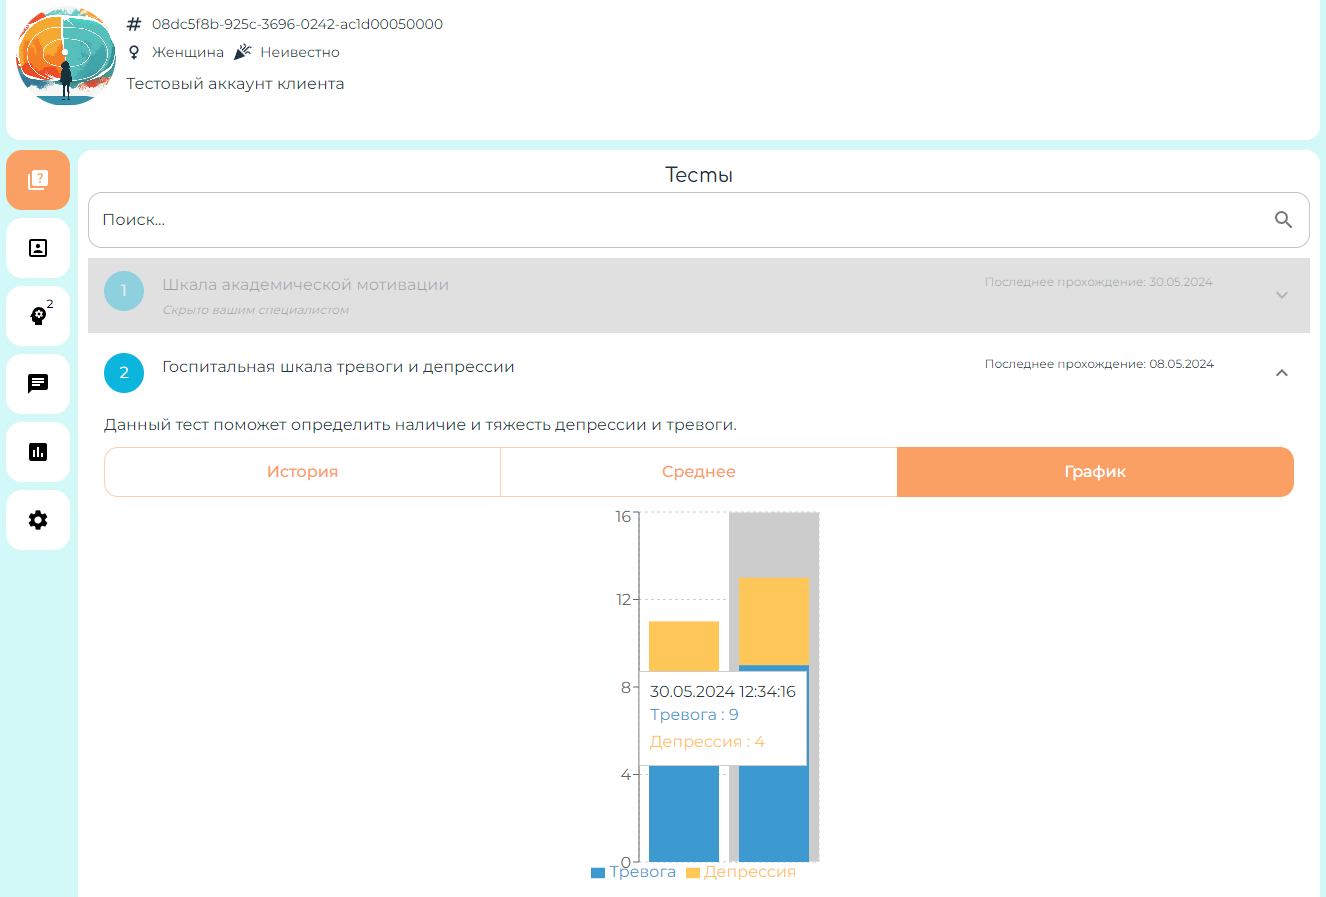
Task: Open the psychology head icon with badge 2
Action: point(38,316)
